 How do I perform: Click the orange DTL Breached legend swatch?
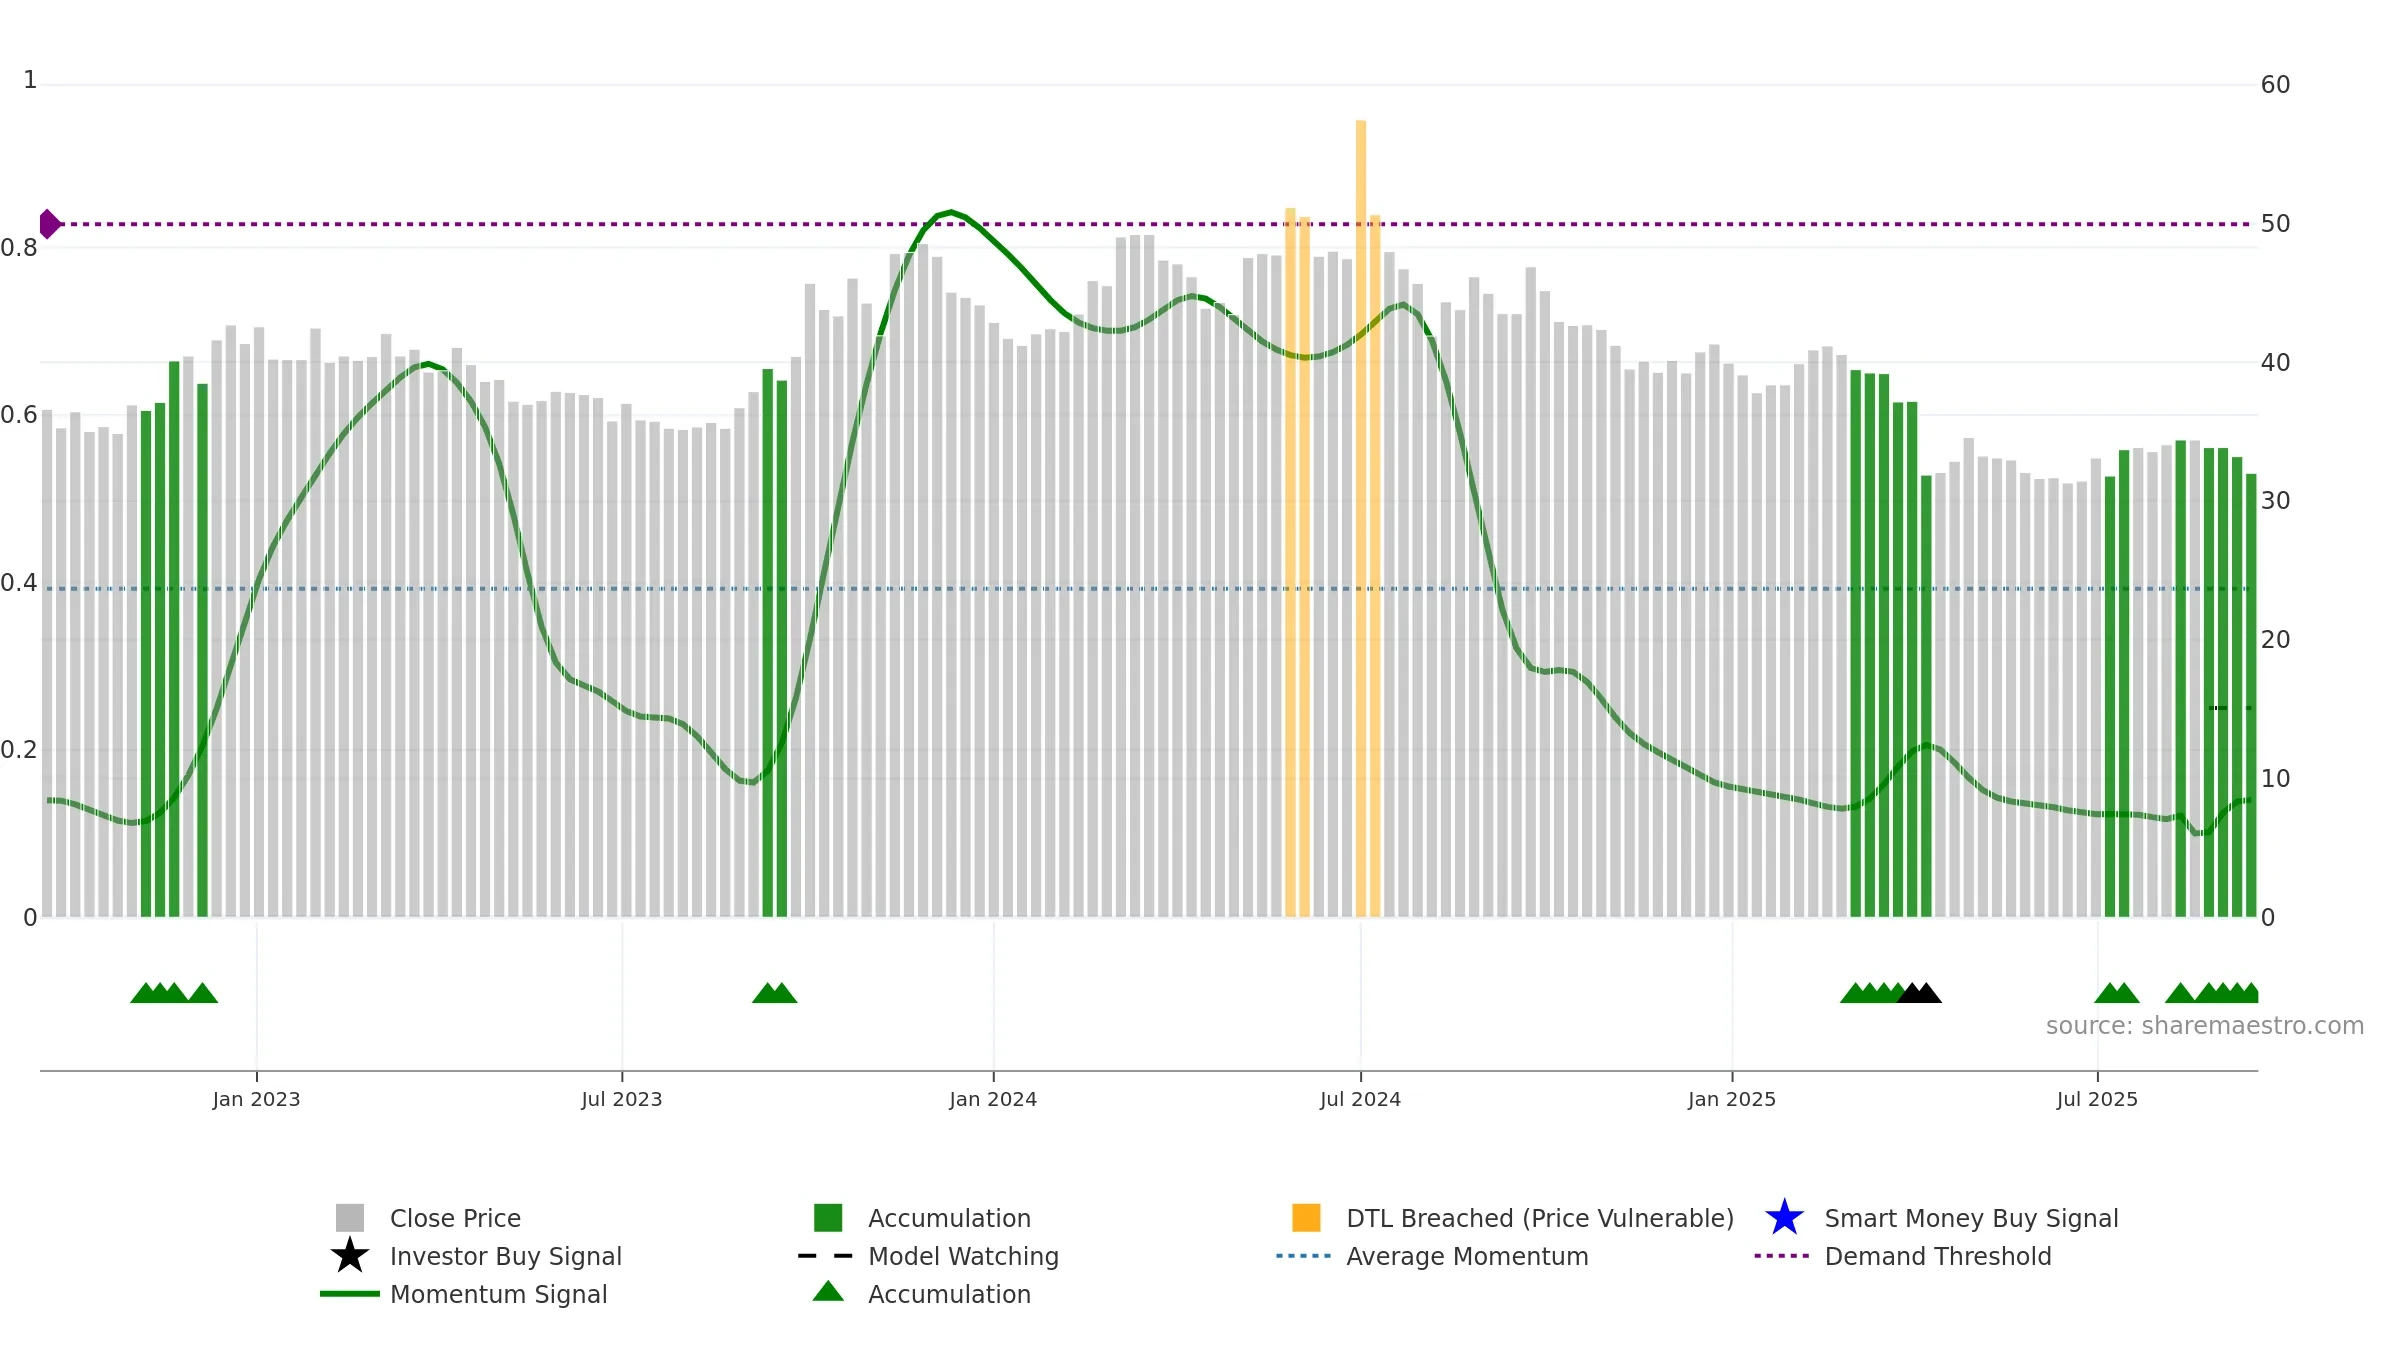1306,1218
